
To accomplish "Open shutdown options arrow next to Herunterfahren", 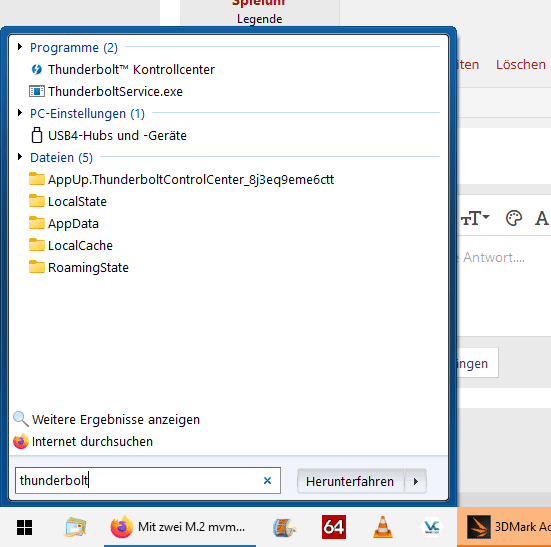I will [416, 481].
